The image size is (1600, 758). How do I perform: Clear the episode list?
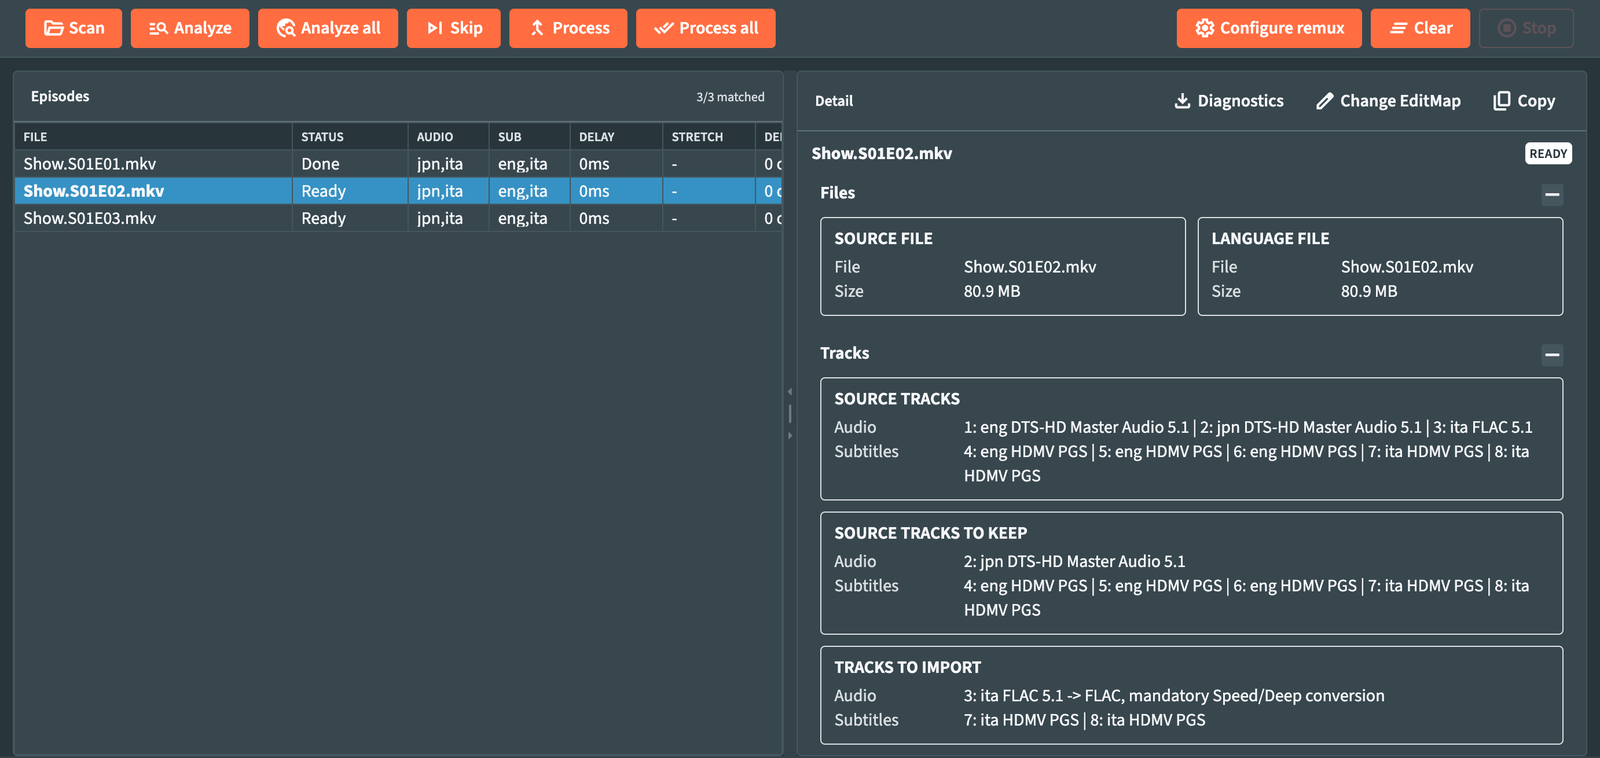coord(1420,28)
